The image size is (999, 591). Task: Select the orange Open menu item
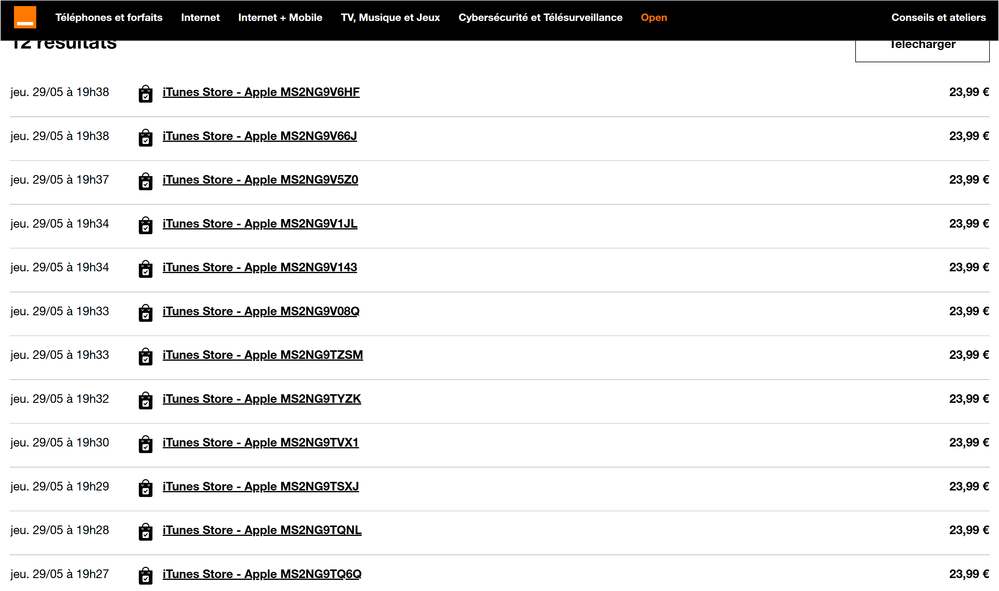[x=654, y=18]
